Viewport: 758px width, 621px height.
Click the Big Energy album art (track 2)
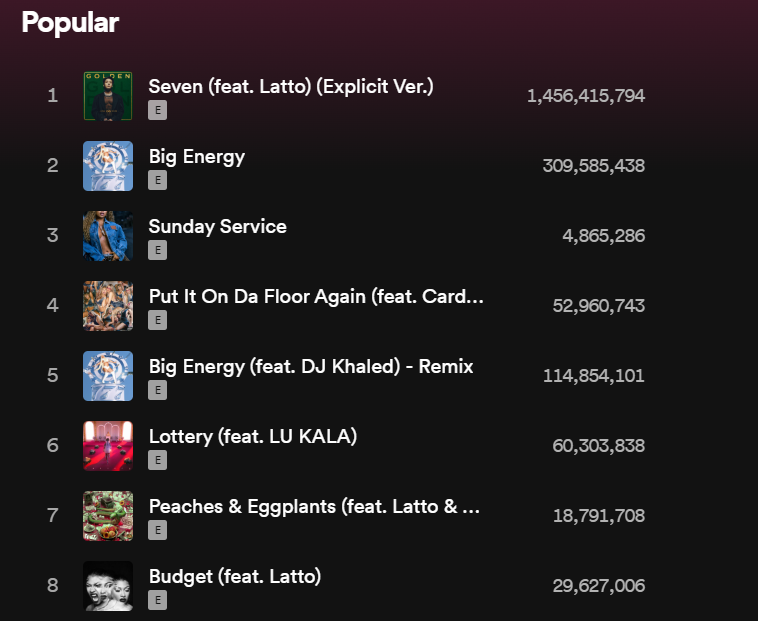pos(108,166)
